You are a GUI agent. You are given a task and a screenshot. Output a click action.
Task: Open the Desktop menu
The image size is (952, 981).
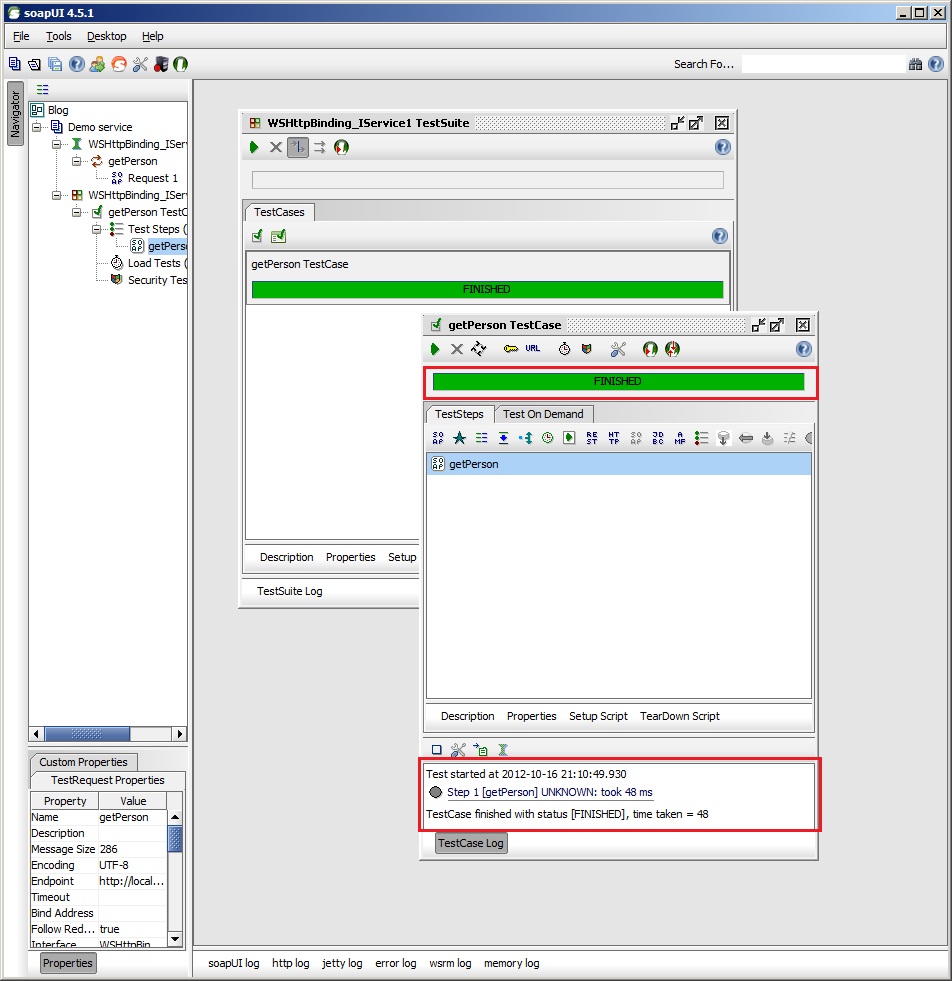tap(107, 36)
